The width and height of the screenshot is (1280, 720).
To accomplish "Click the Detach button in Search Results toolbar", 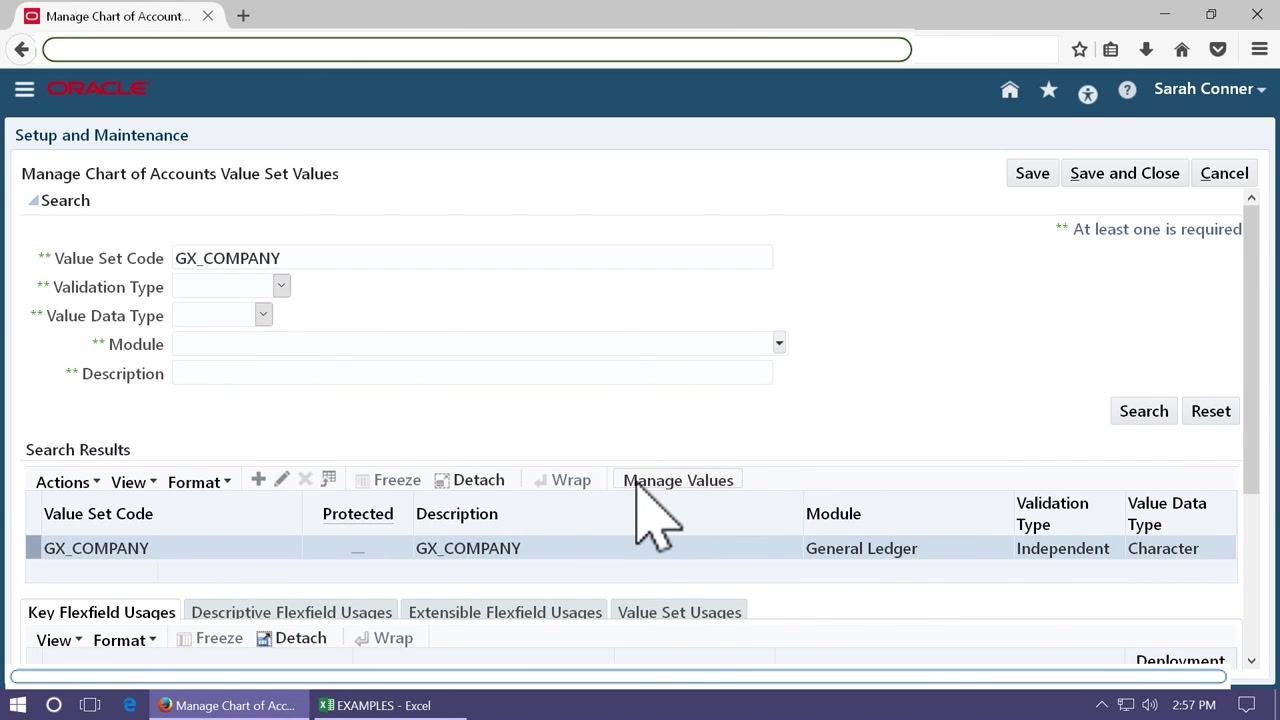I will 469,480.
